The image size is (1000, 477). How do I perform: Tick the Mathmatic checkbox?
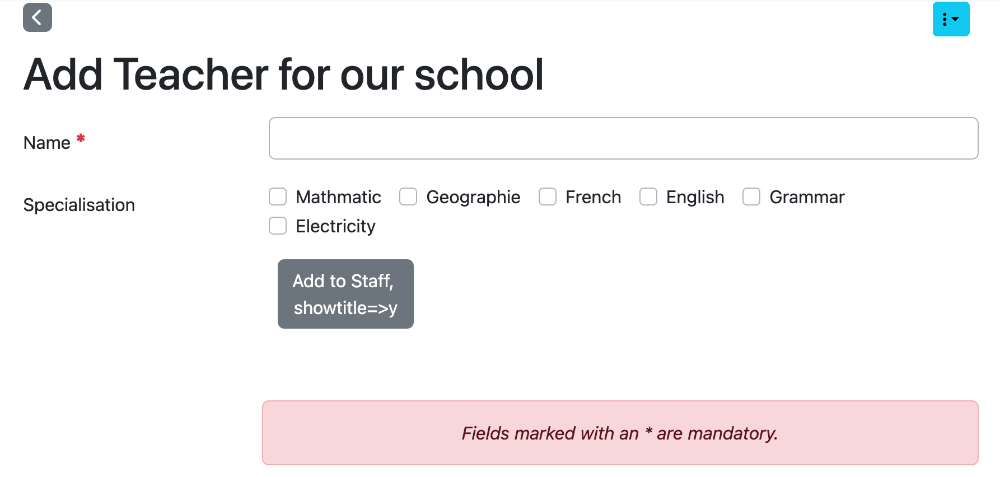tap(277, 197)
